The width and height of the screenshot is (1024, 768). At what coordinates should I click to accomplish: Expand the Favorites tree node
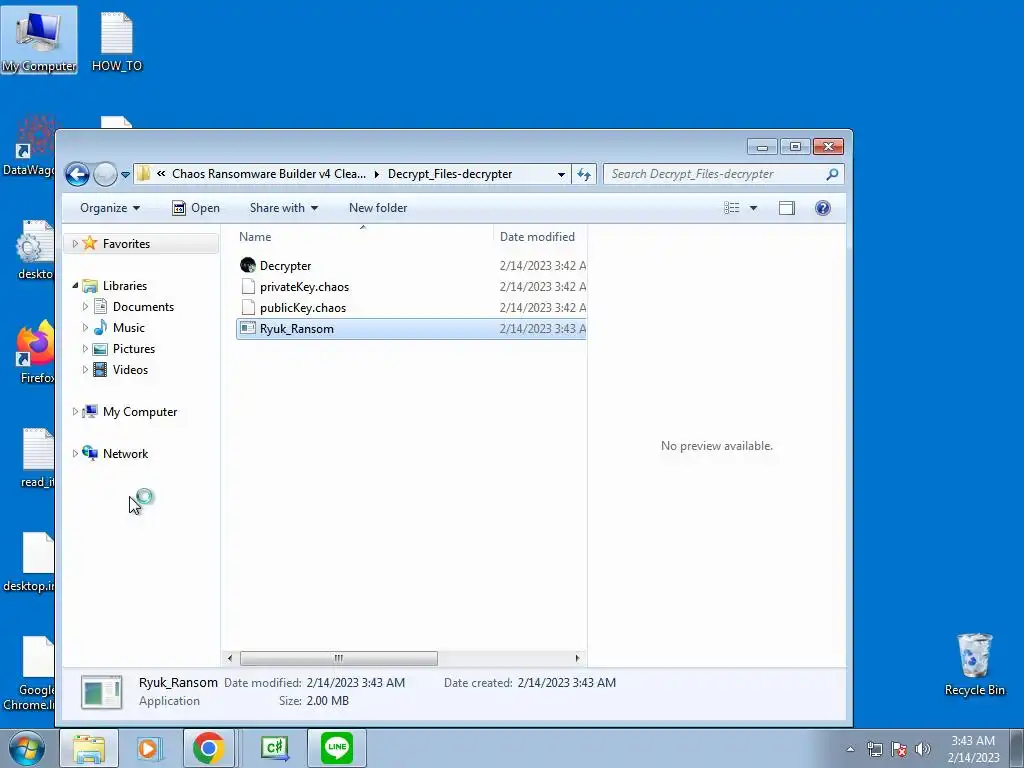(75, 244)
